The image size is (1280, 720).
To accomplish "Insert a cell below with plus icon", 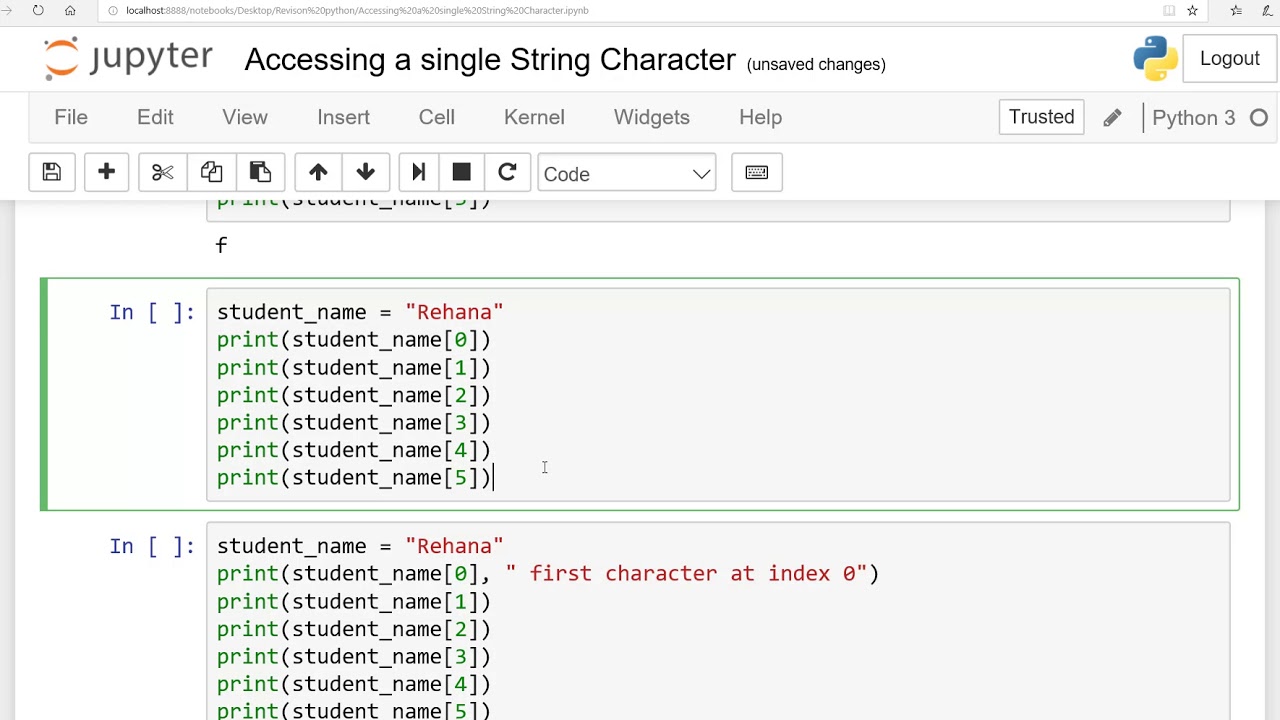I will 106,173.
